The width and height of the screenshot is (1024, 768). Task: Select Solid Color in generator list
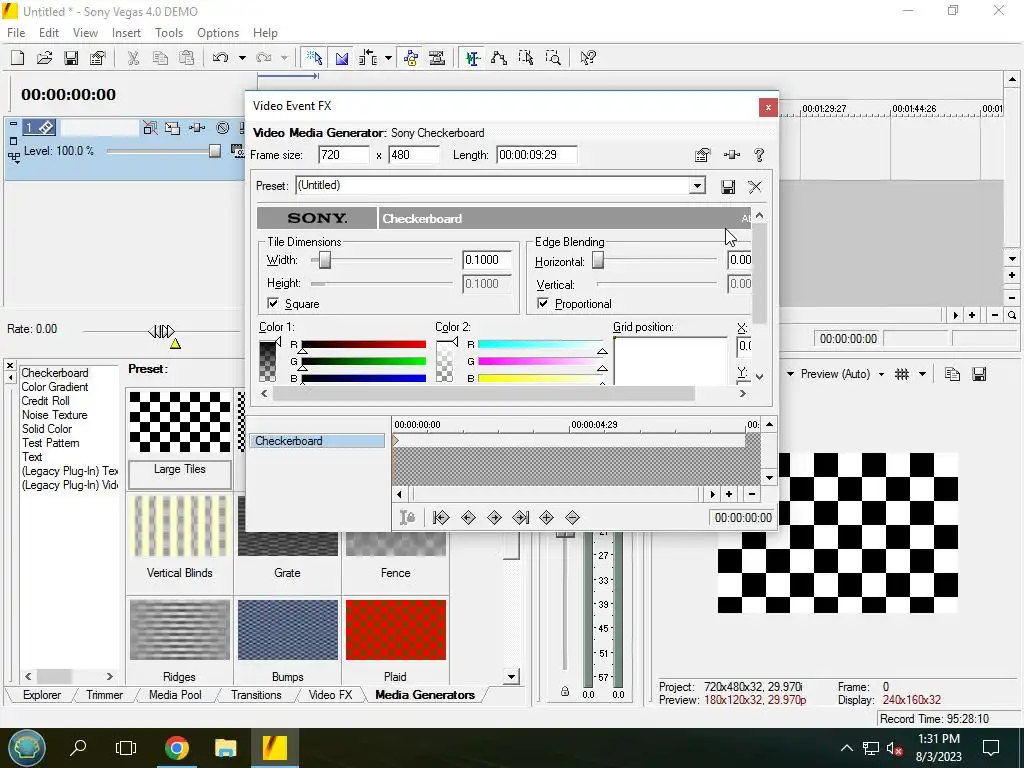click(x=47, y=429)
